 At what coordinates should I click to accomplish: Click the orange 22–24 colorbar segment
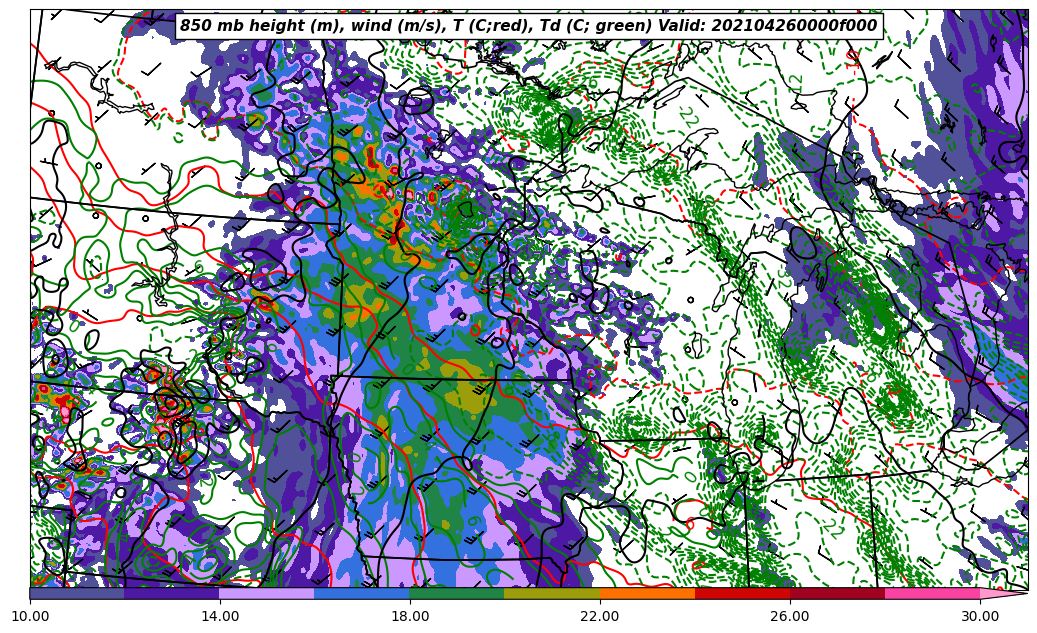[x=647, y=593]
